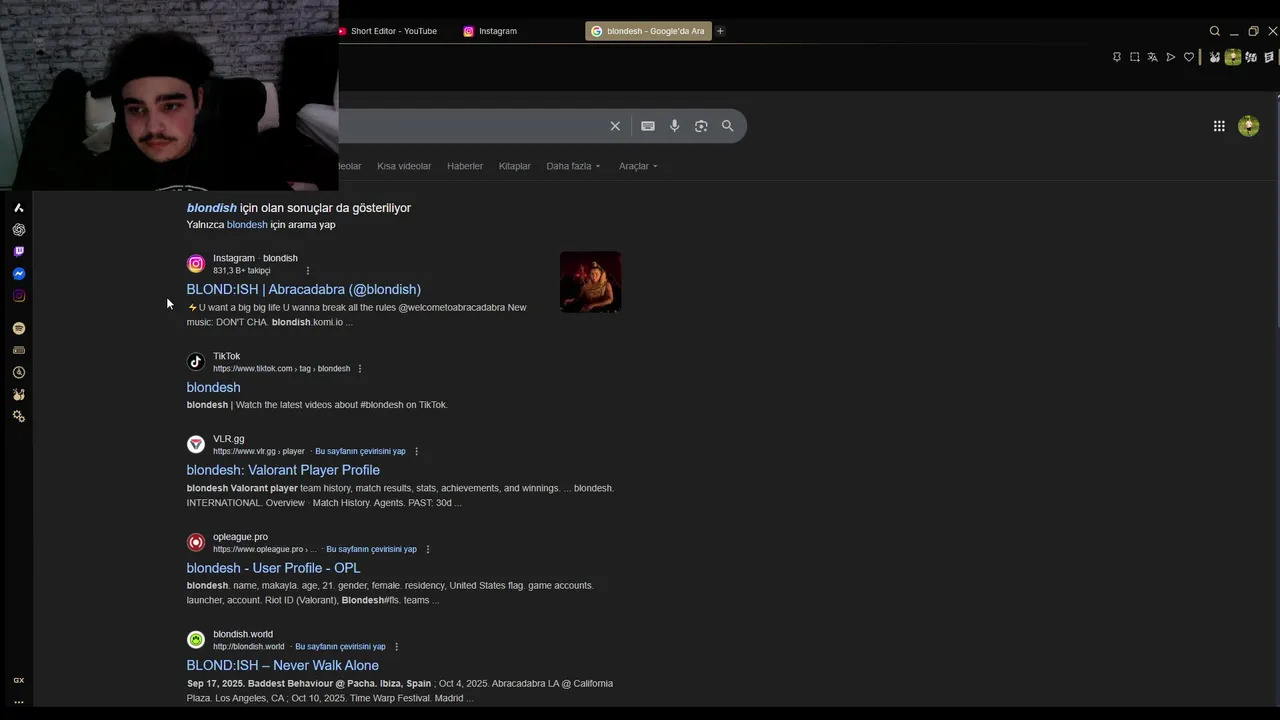Screen dimensions: 1280x720
Task: Translate the blondish.world page link
Action: 340,647
